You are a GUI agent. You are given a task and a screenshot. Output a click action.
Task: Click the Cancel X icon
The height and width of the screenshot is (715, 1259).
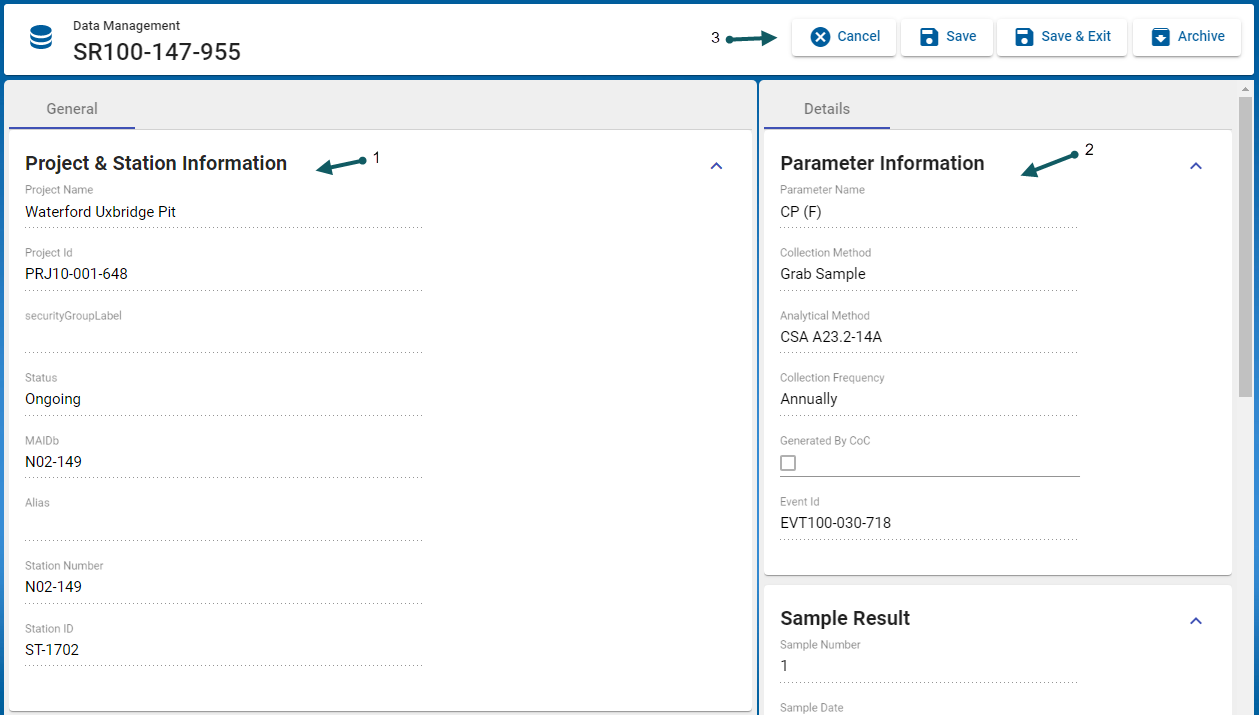[820, 37]
